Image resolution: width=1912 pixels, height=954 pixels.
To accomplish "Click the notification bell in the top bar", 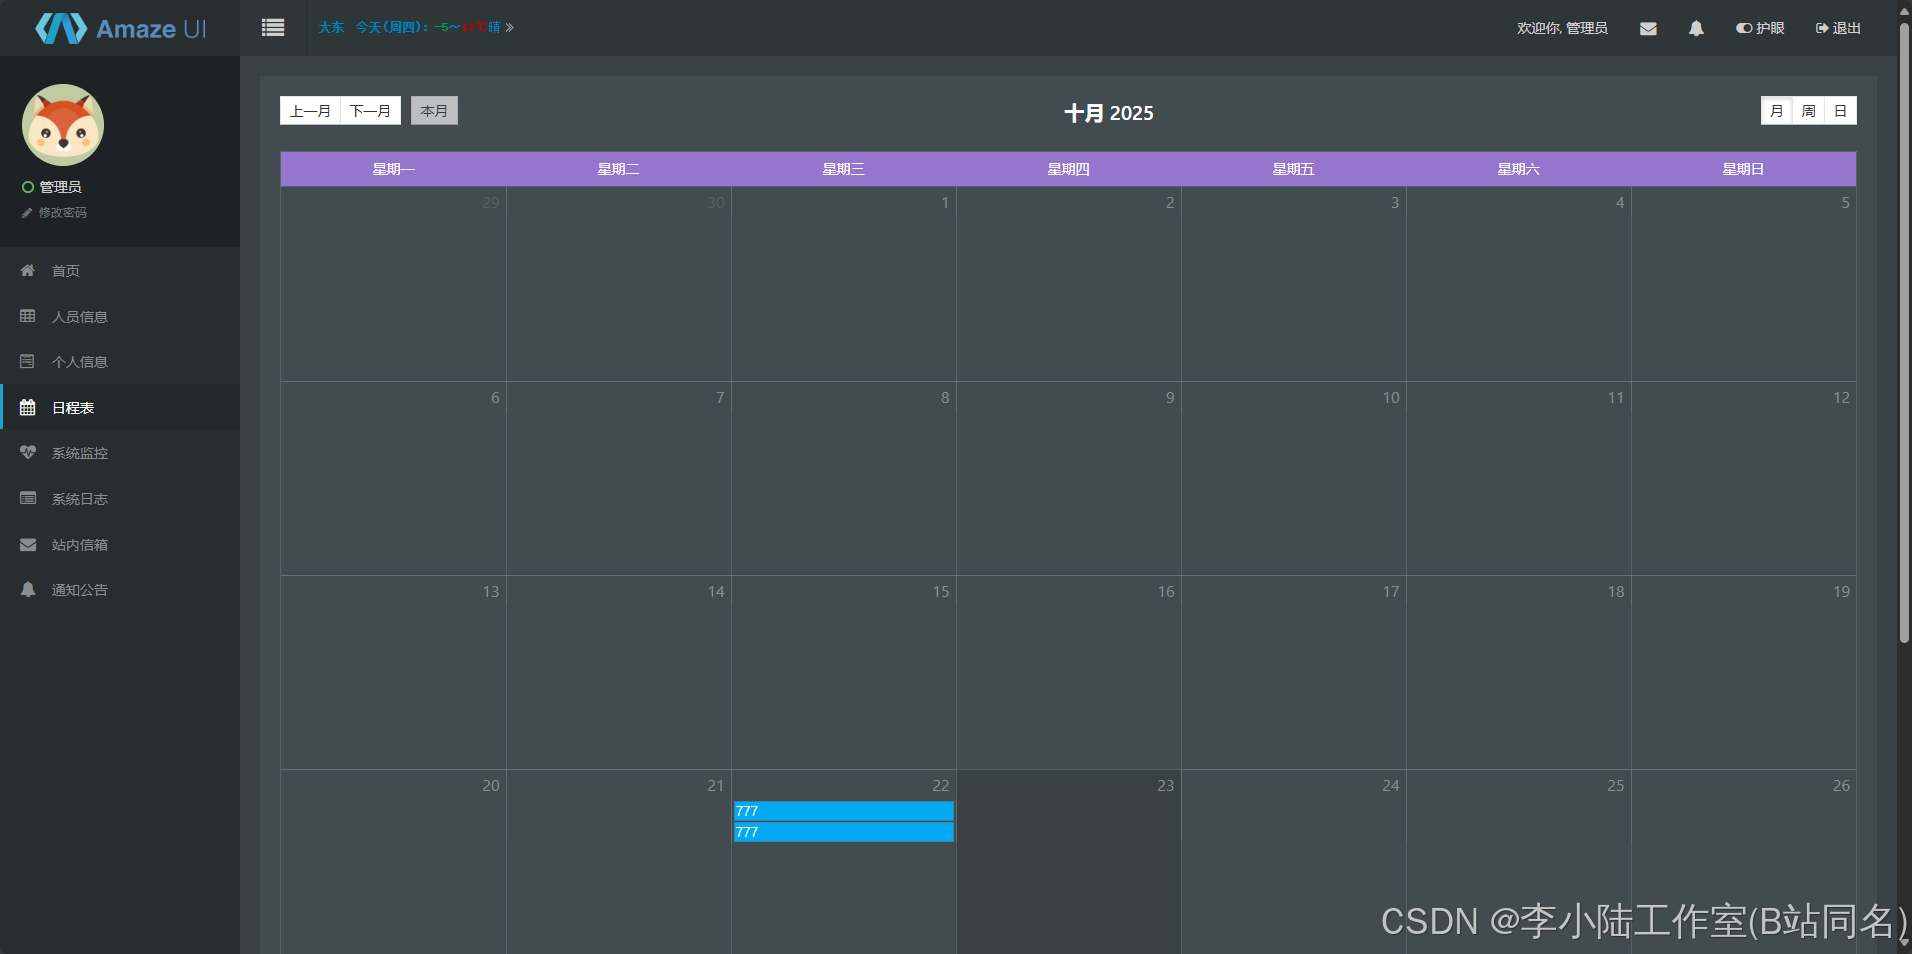I will coord(1695,27).
